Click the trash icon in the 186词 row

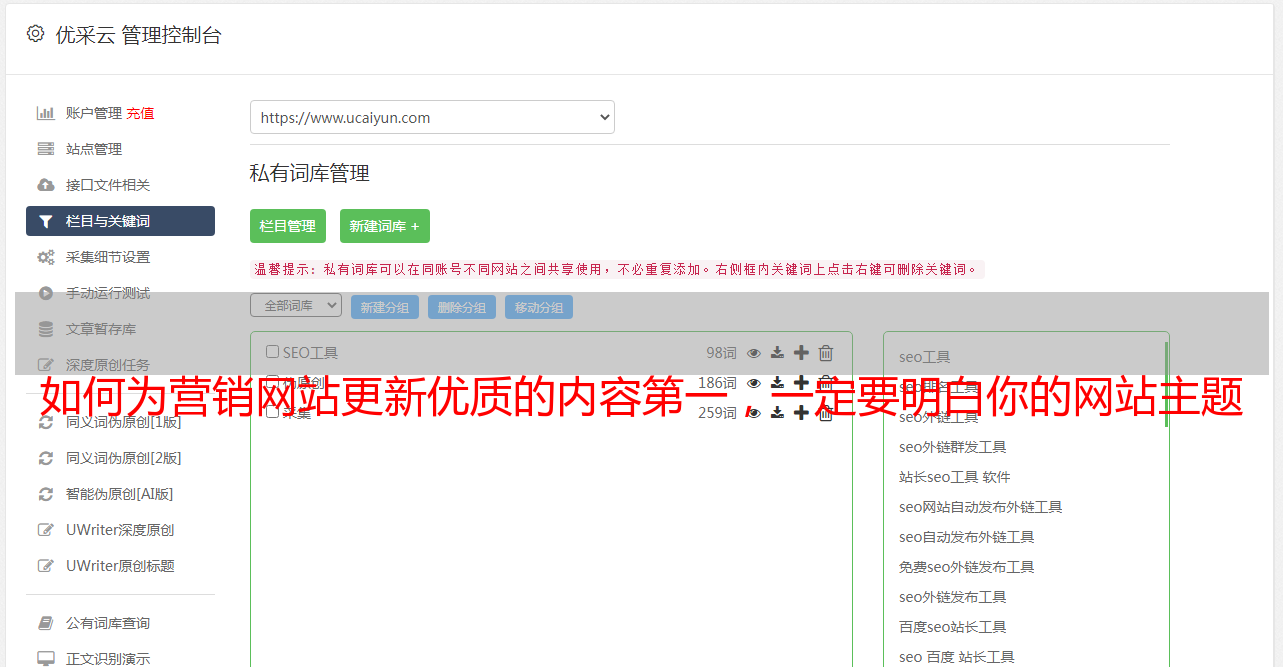tap(826, 383)
